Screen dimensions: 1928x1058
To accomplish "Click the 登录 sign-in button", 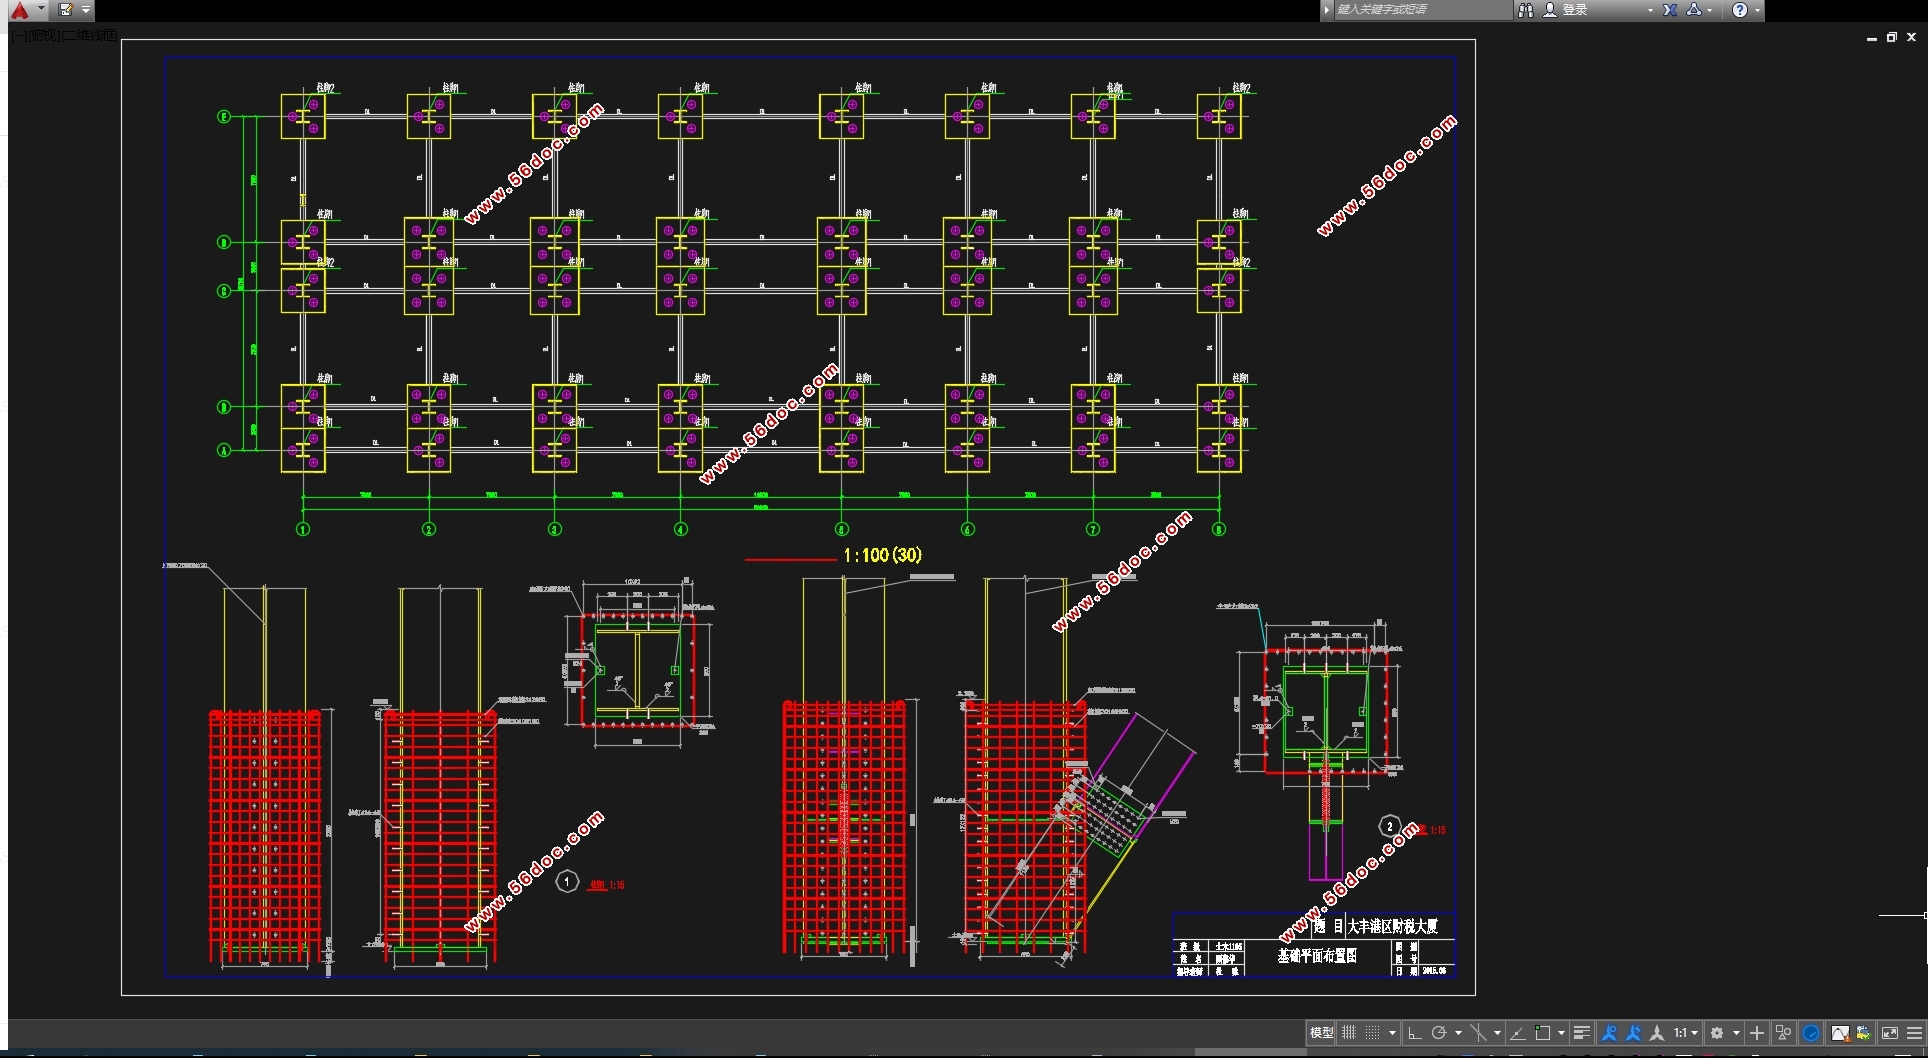I will point(1575,9).
